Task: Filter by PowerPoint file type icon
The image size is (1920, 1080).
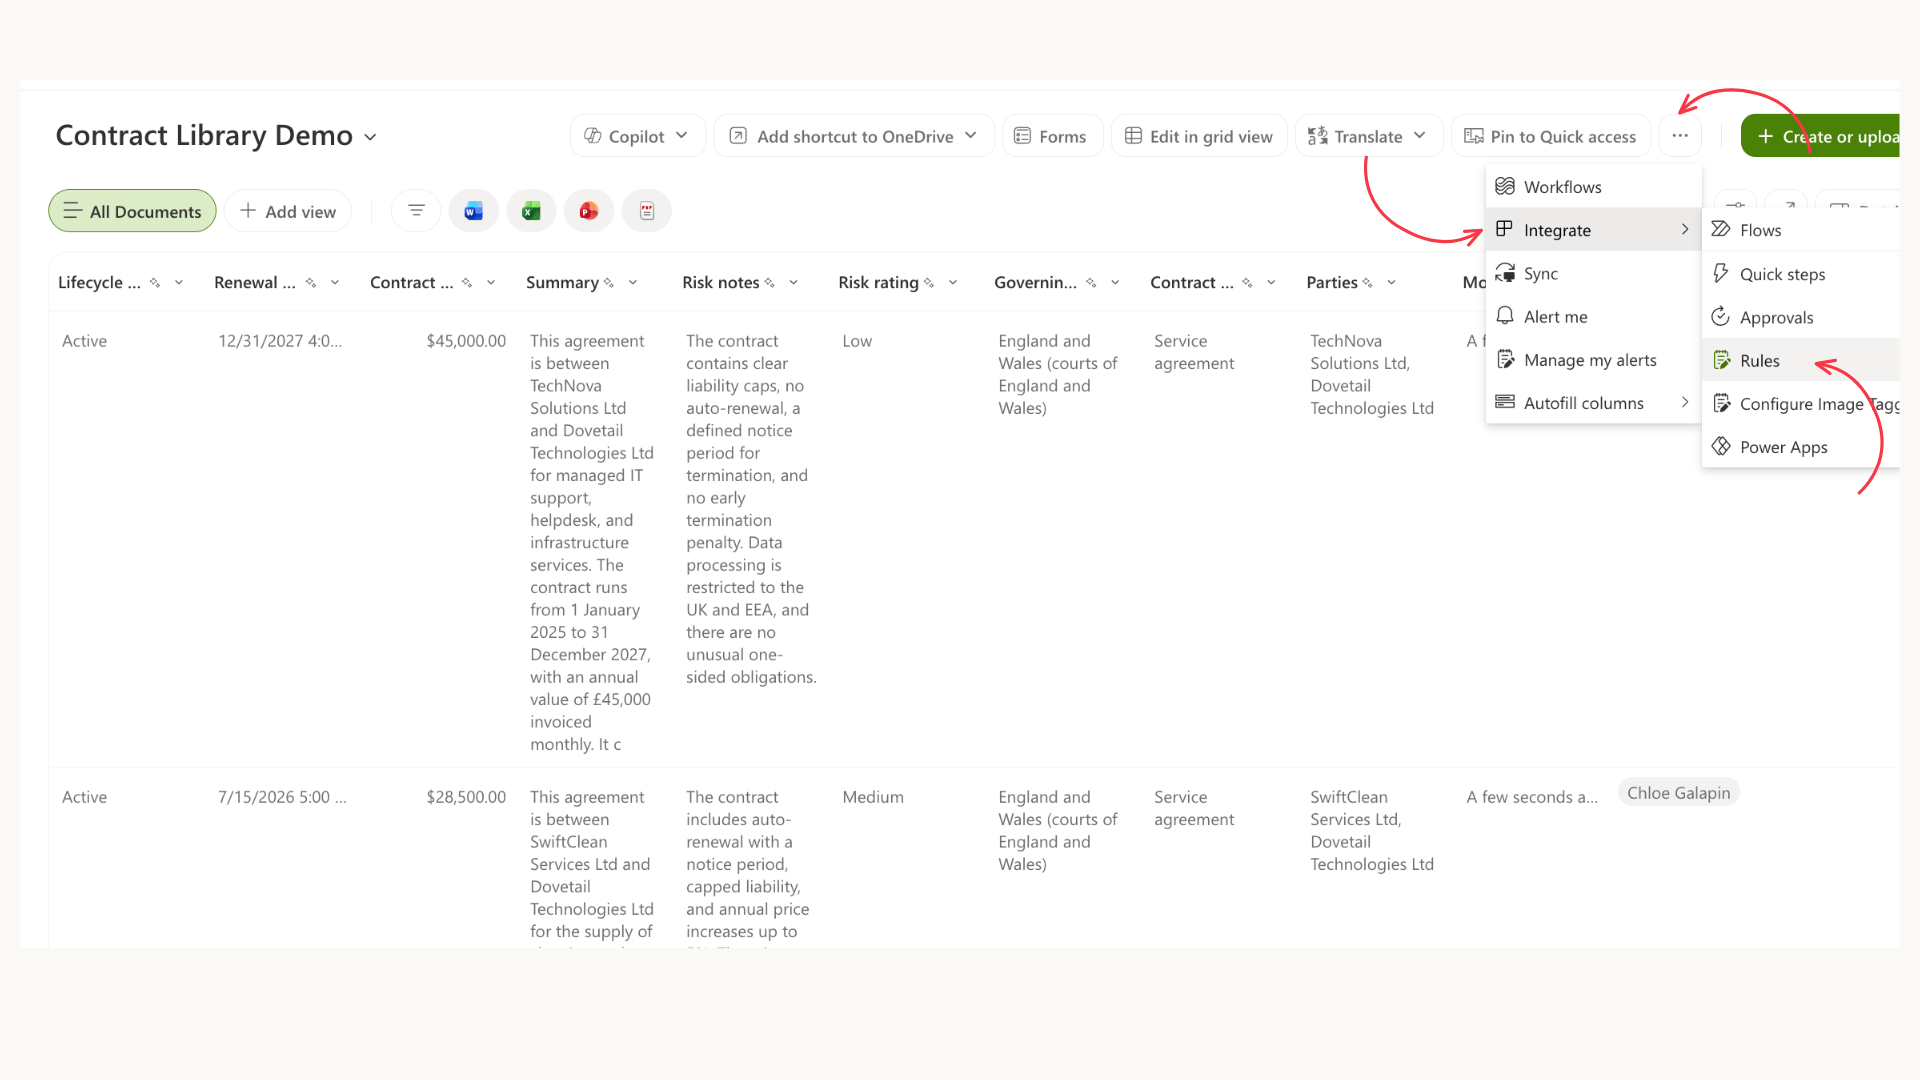Action: 589,211
